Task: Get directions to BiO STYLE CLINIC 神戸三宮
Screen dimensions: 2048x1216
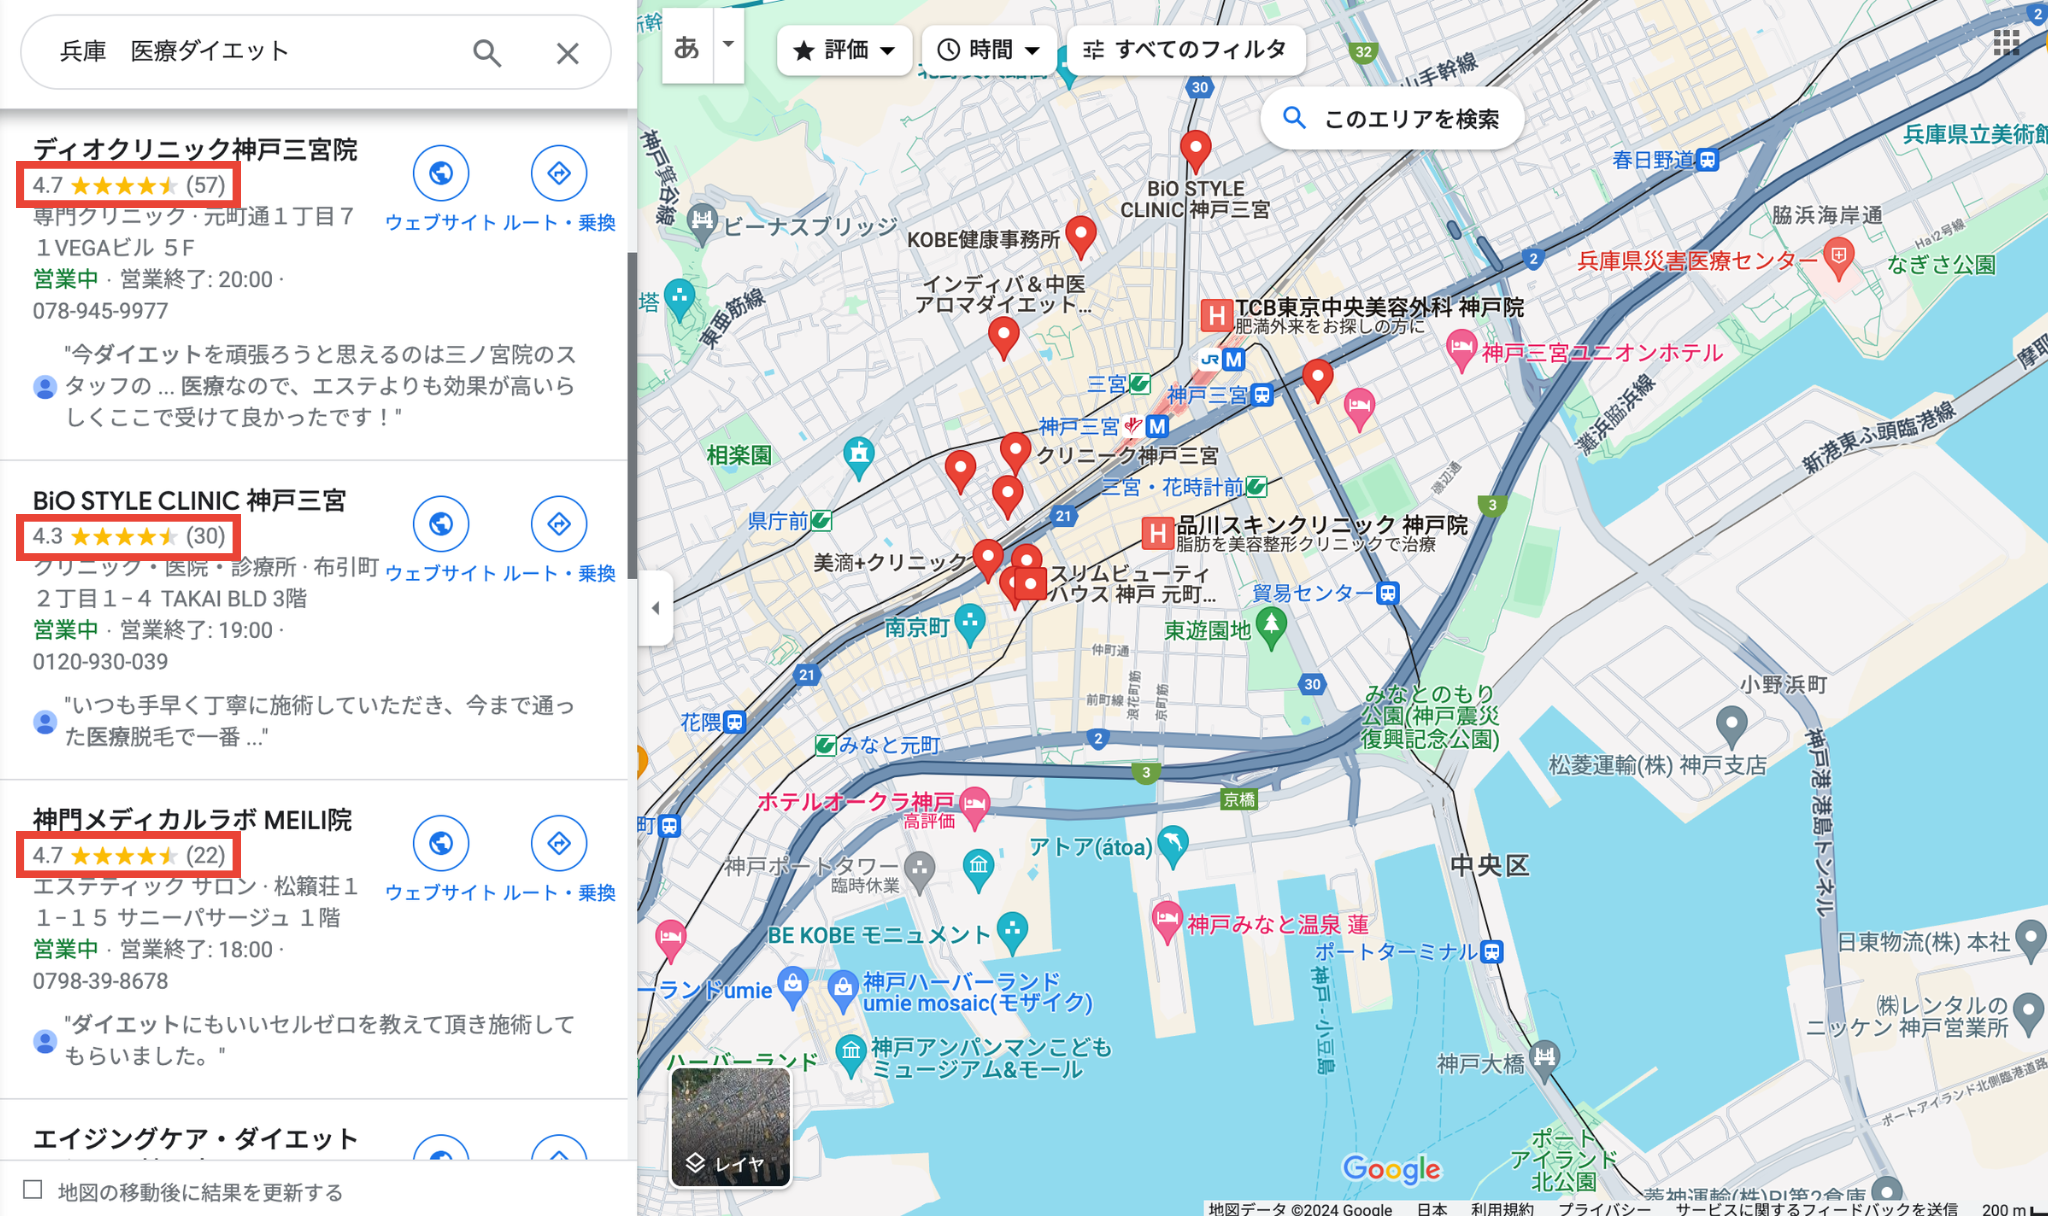Action: (x=559, y=524)
